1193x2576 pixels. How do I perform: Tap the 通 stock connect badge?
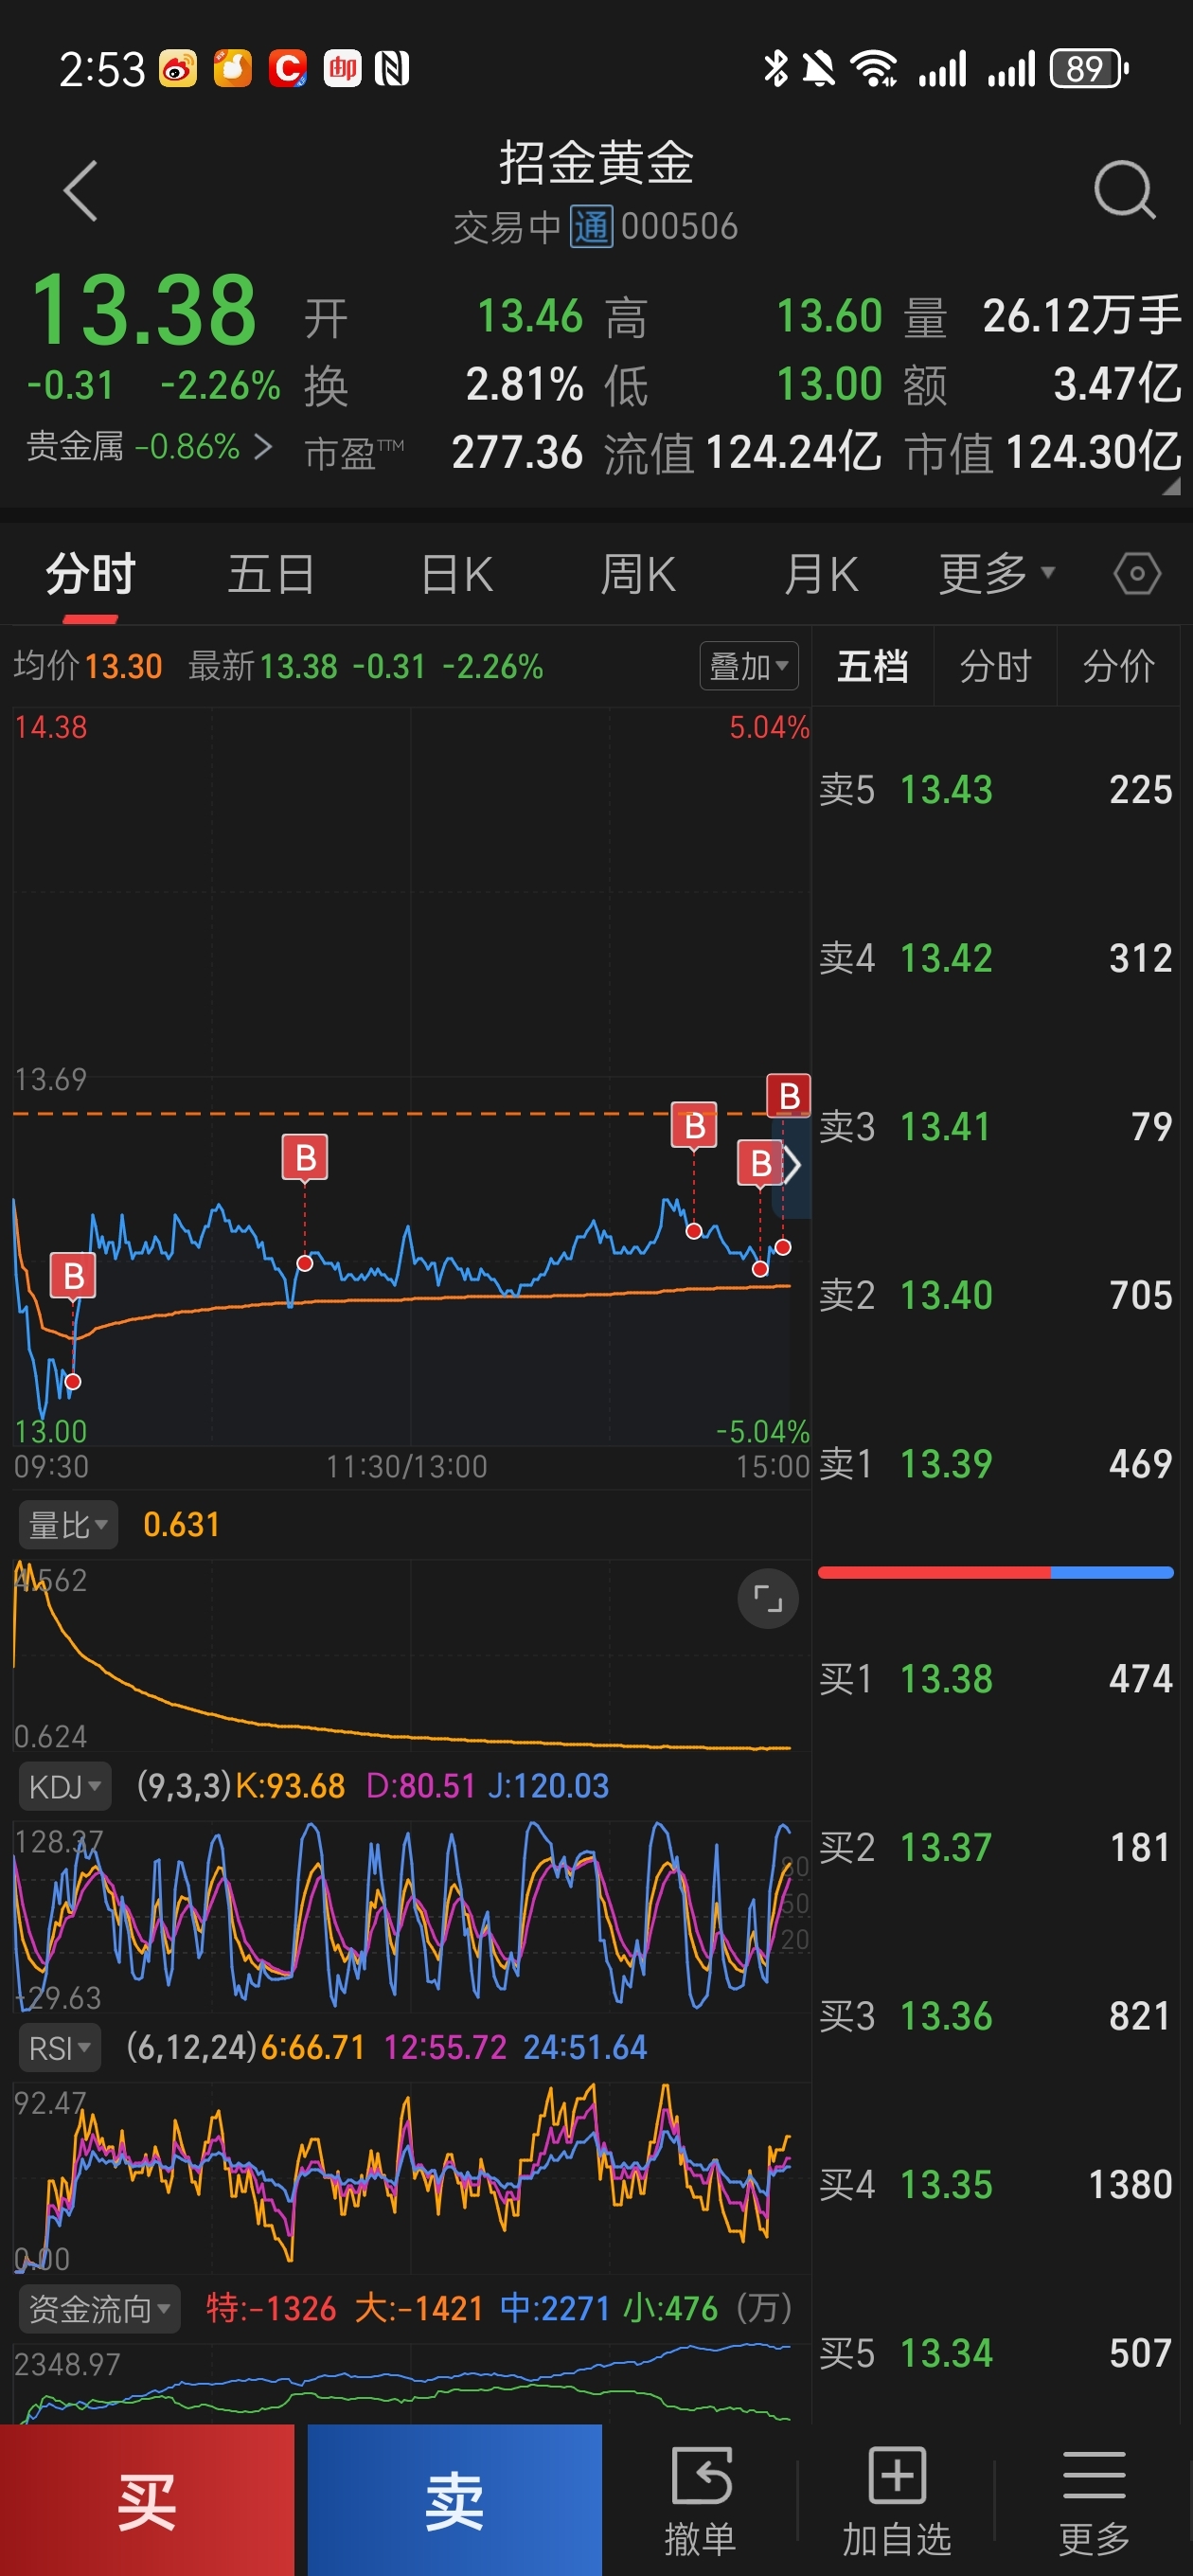tap(591, 227)
